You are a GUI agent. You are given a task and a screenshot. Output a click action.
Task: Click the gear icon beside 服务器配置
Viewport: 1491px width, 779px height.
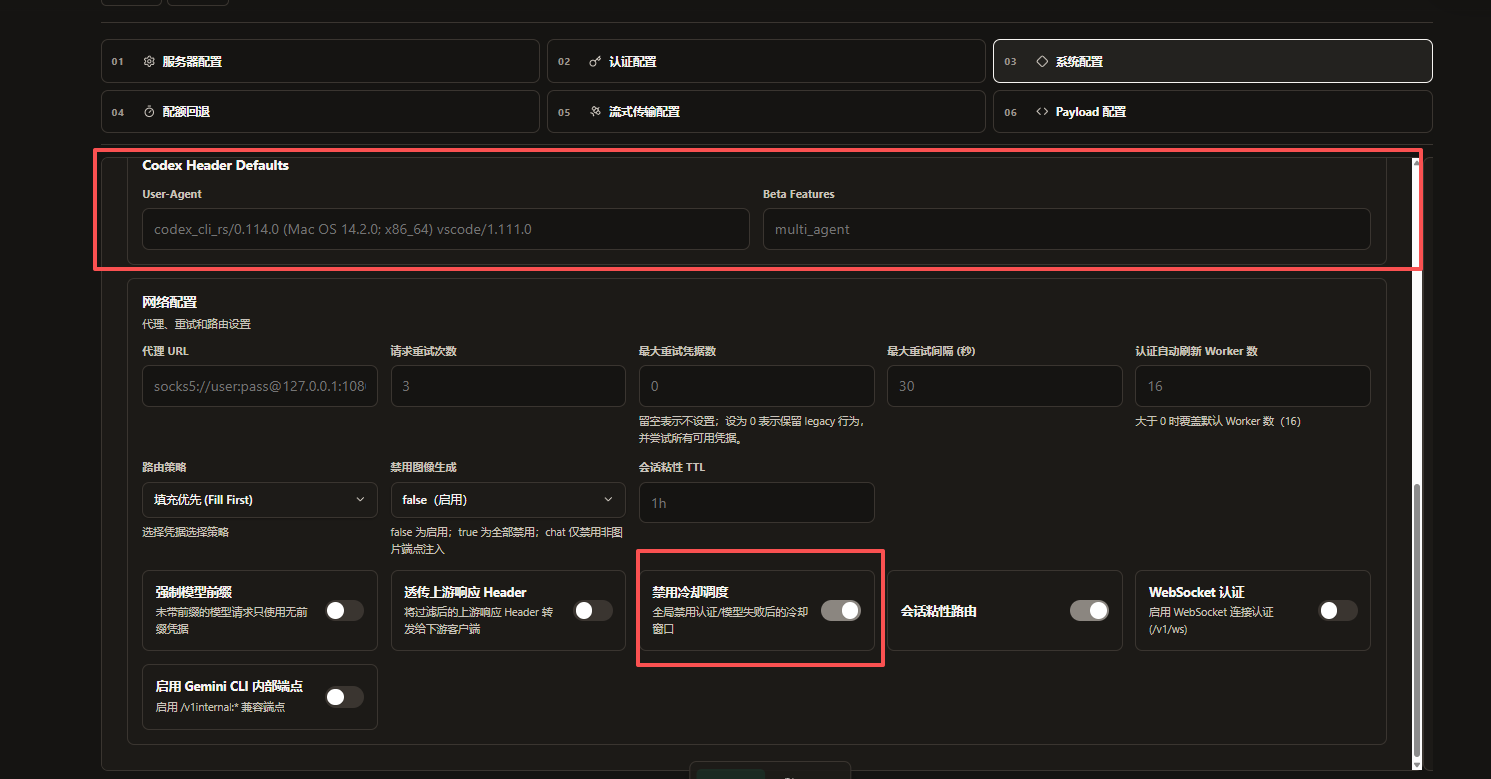click(x=149, y=61)
